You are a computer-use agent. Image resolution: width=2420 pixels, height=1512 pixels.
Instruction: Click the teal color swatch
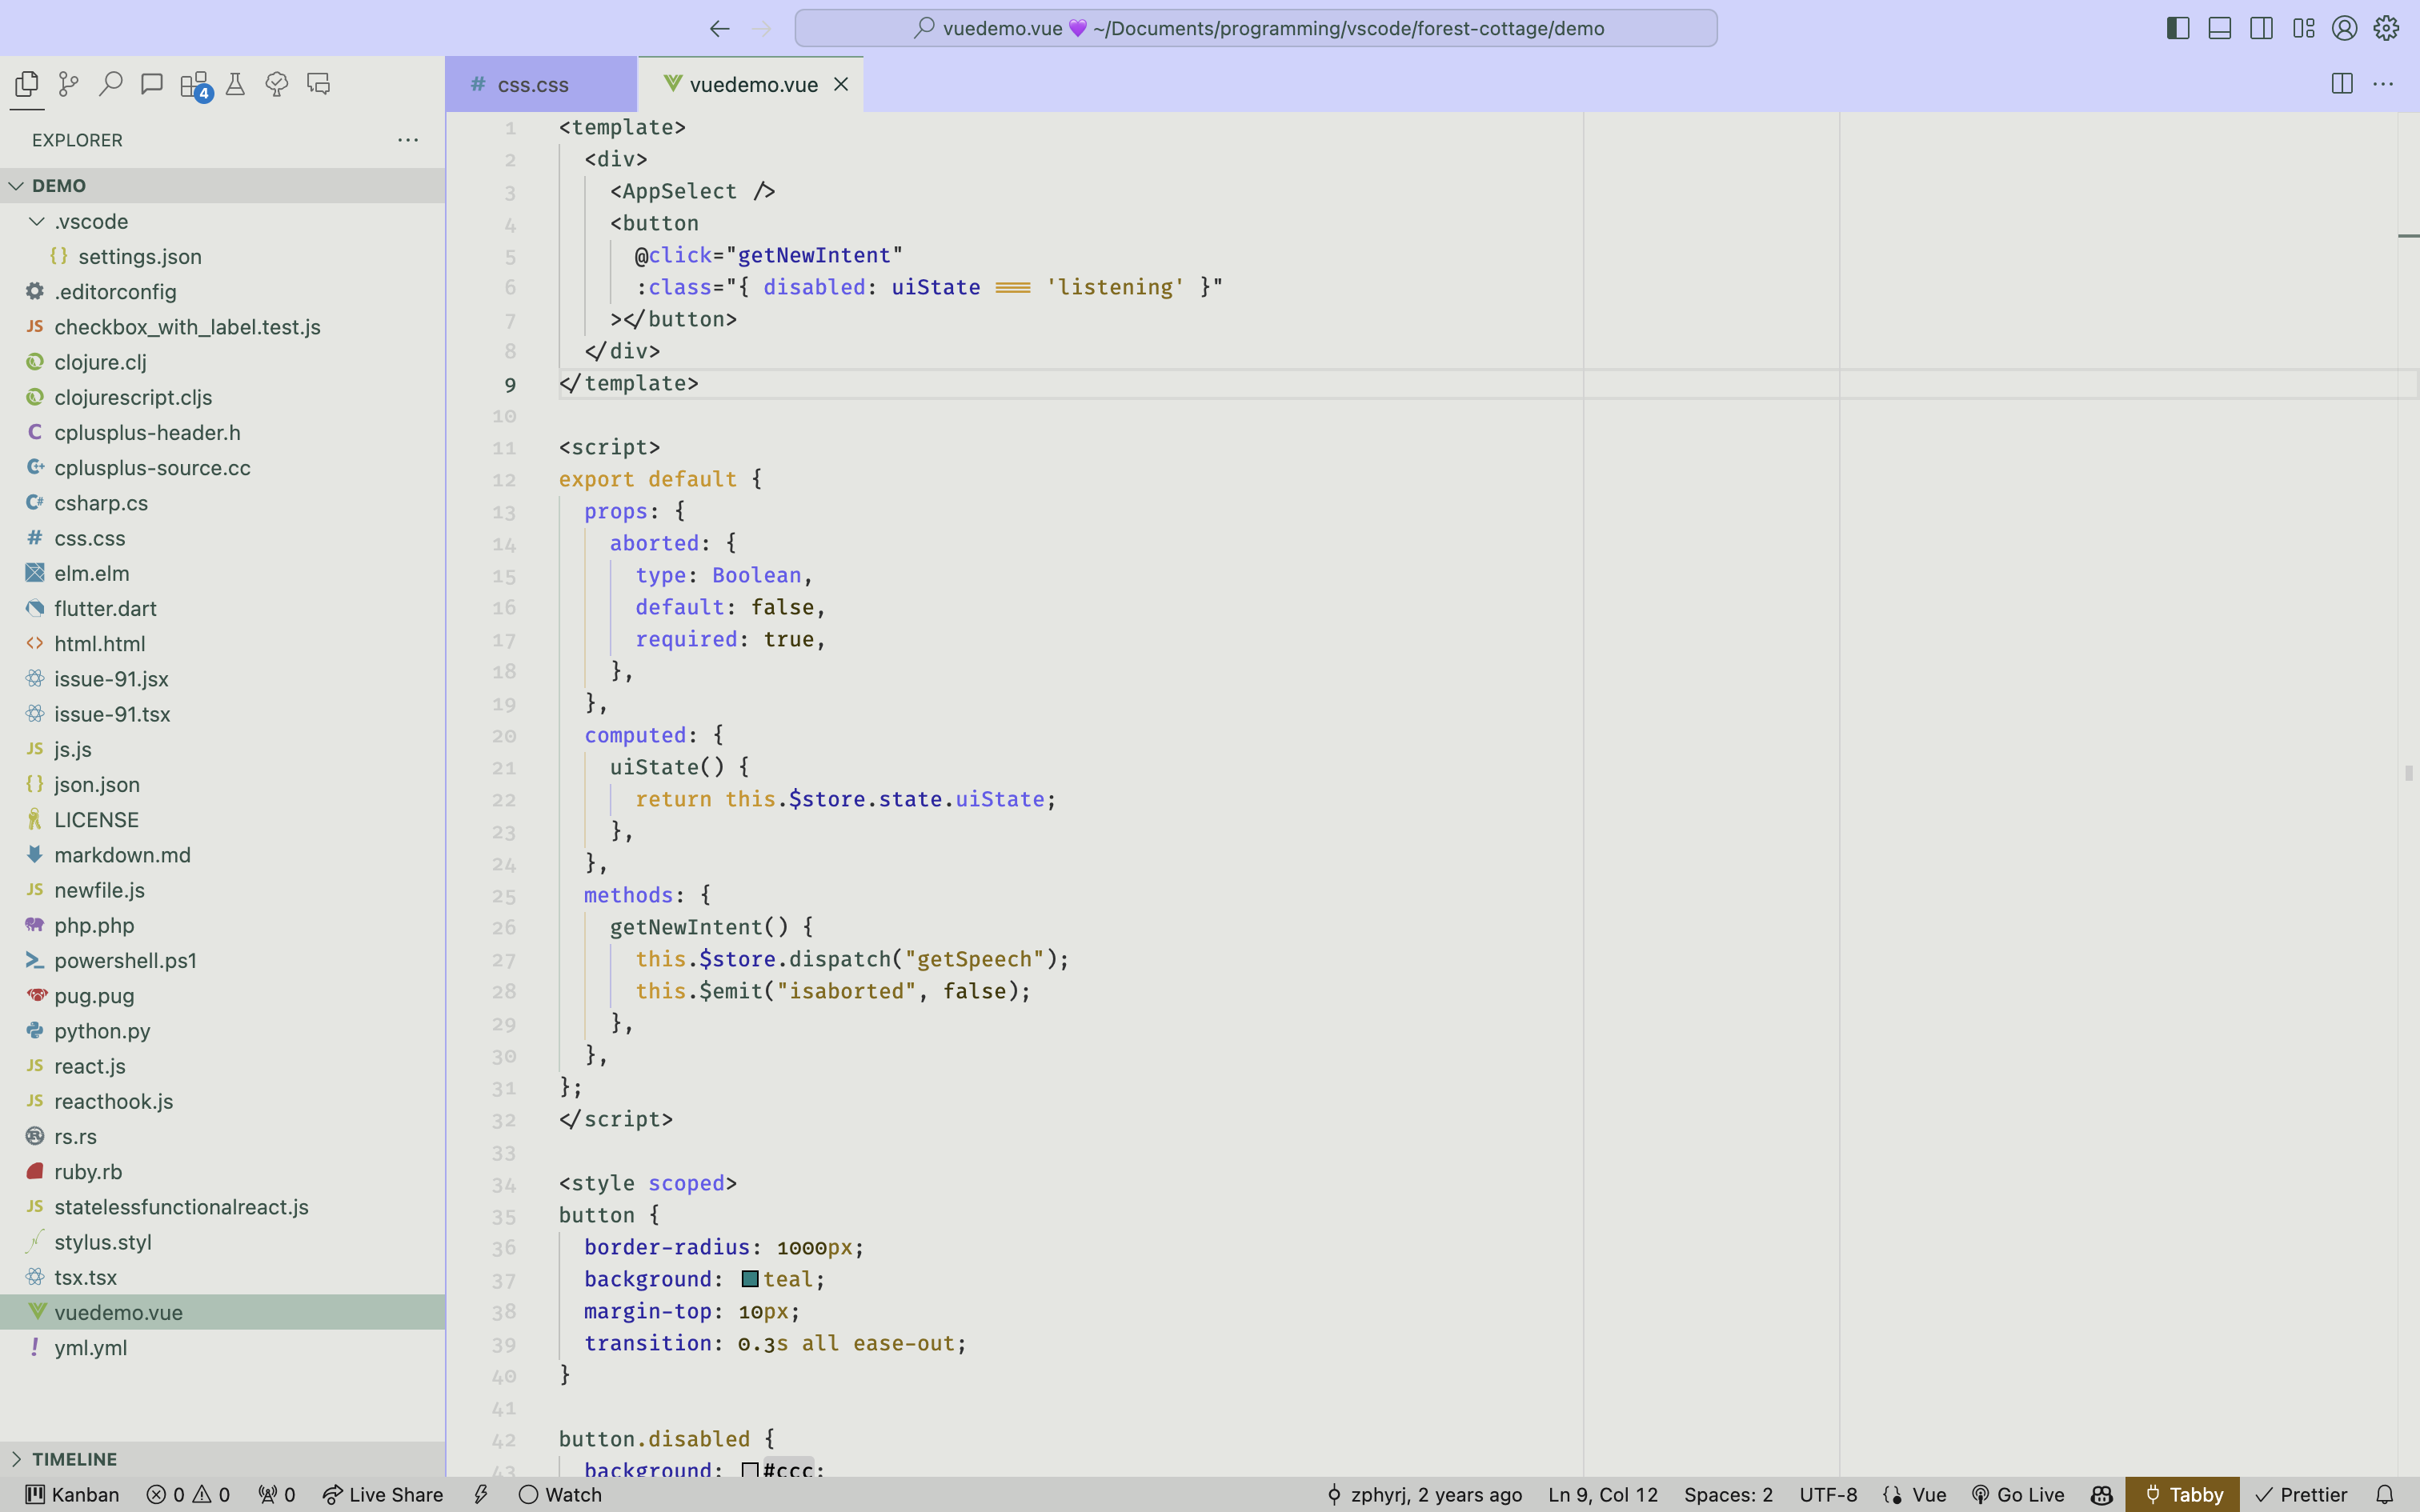point(750,1279)
